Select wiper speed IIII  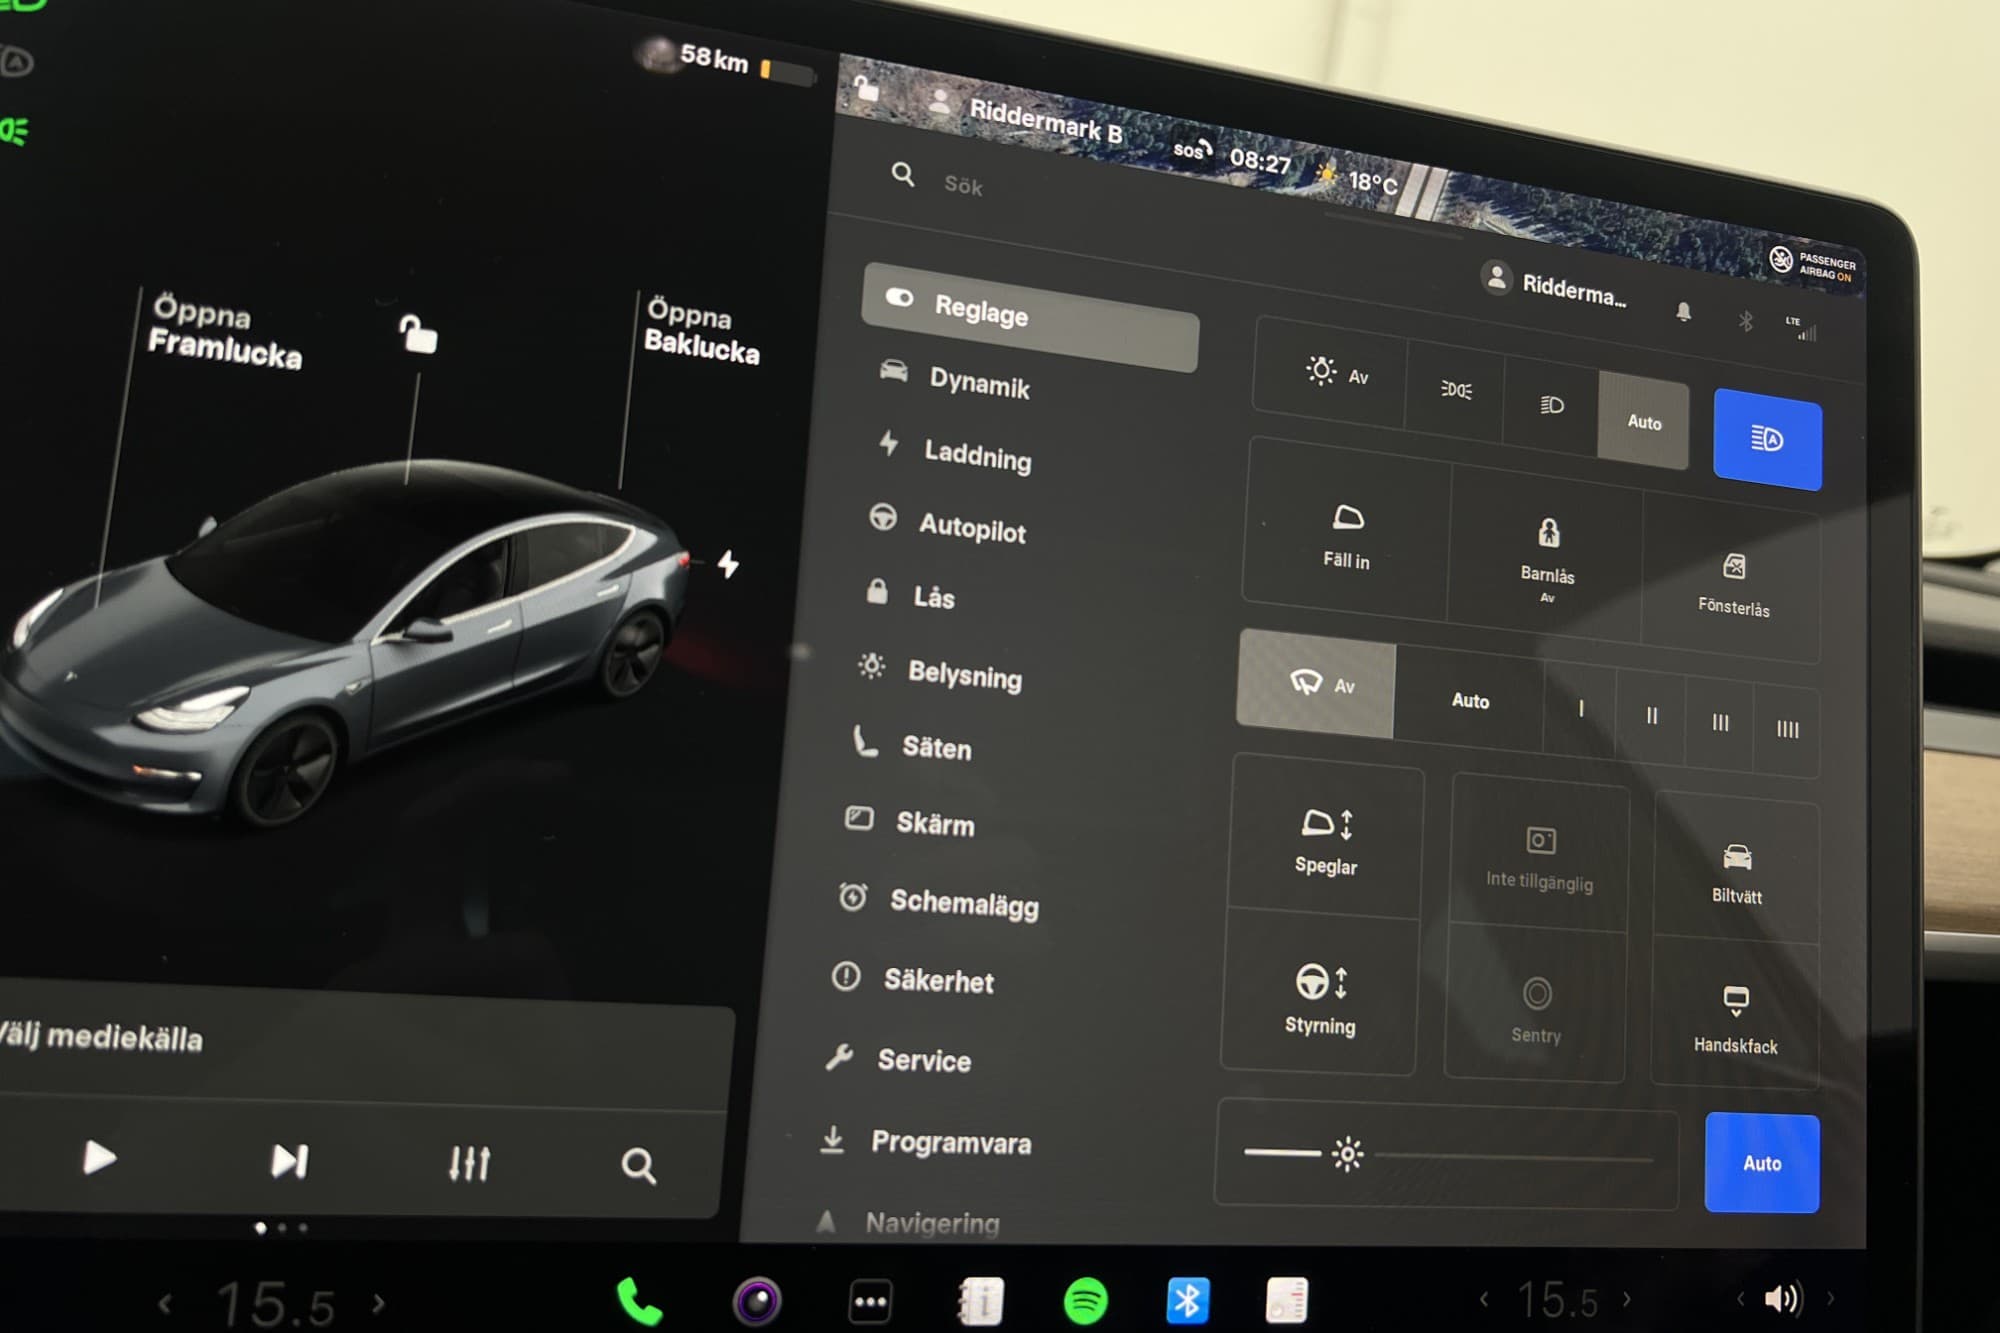[x=1787, y=729]
